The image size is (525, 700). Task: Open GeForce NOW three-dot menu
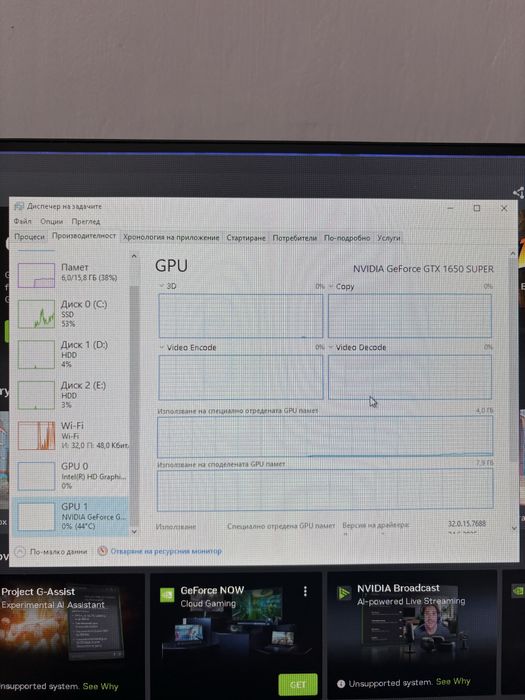click(305, 592)
